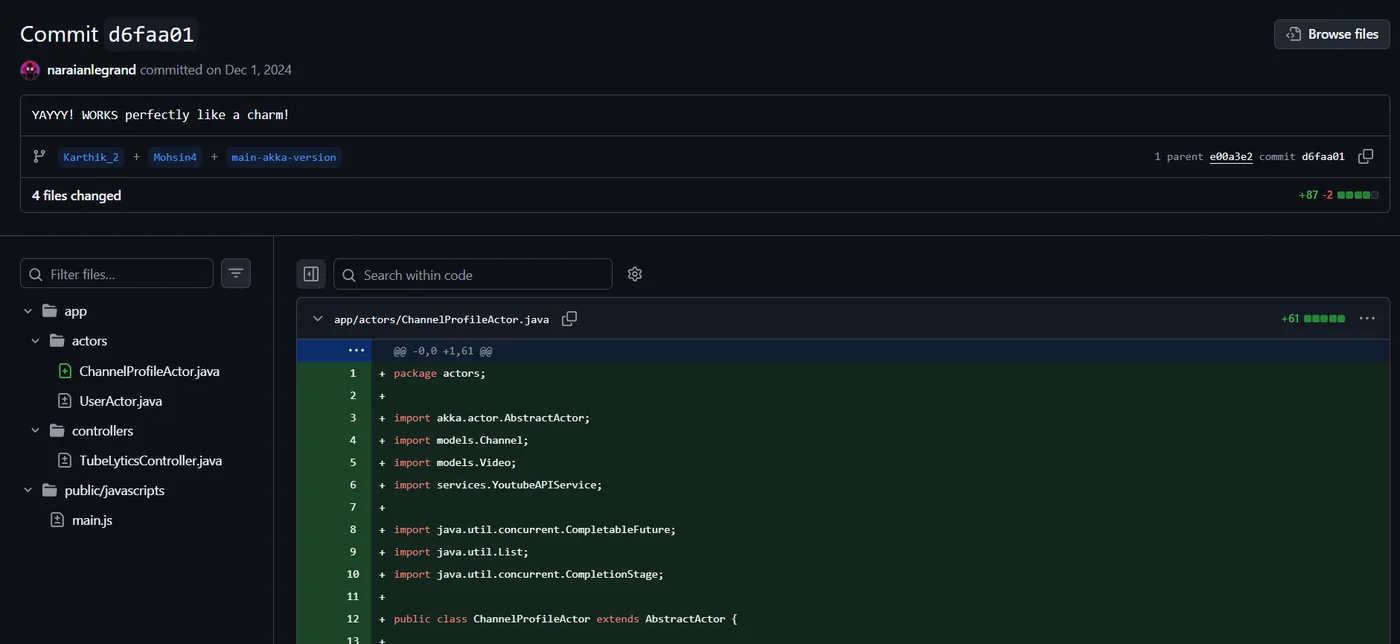Click 'import java.util.List;' line

pyautogui.click(x=461, y=552)
